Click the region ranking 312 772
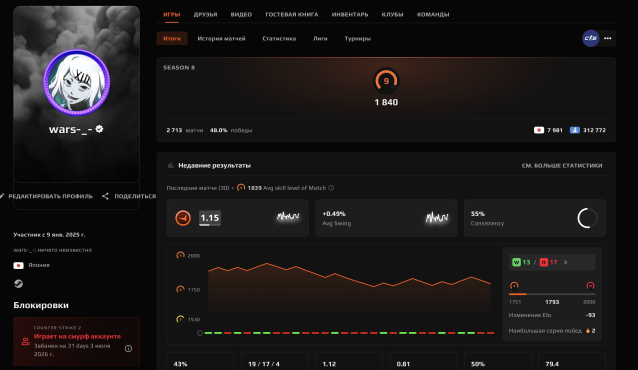 pyautogui.click(x=588, y=130)
